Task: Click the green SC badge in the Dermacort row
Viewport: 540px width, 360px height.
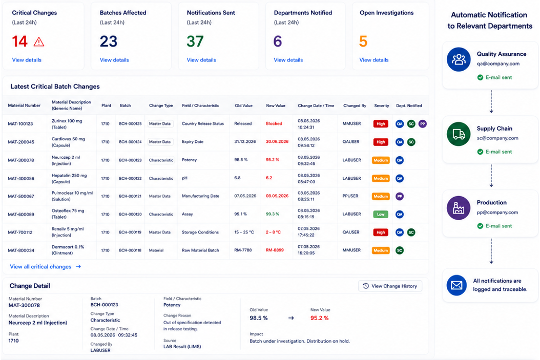Action: click(x=399, y=250)
